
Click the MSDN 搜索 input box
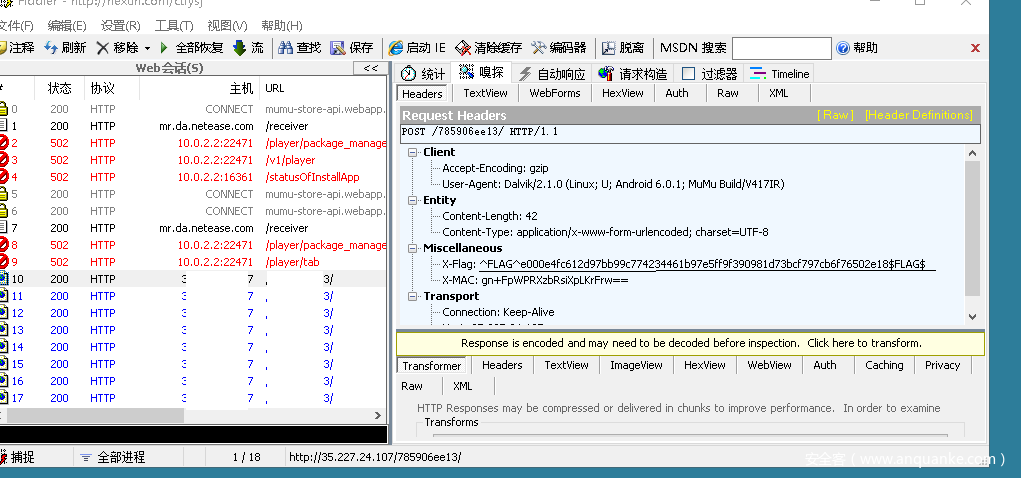click(x=781, y=48)
